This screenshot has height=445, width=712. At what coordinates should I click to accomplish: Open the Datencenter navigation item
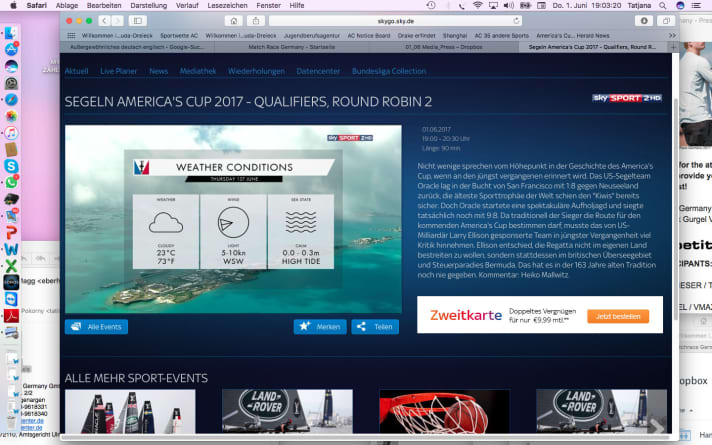tap(318, 71)
